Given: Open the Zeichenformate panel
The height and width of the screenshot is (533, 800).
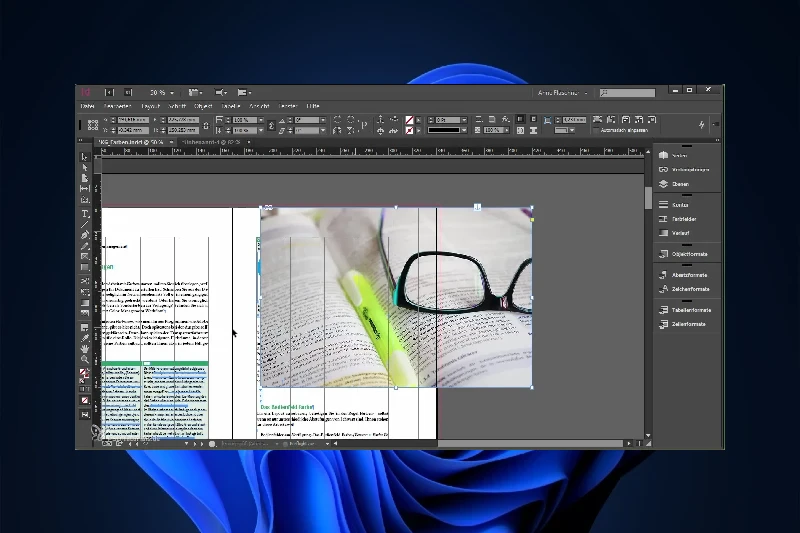Looking at the screenshot, I should pyautogui.click(x=689, y=289).
